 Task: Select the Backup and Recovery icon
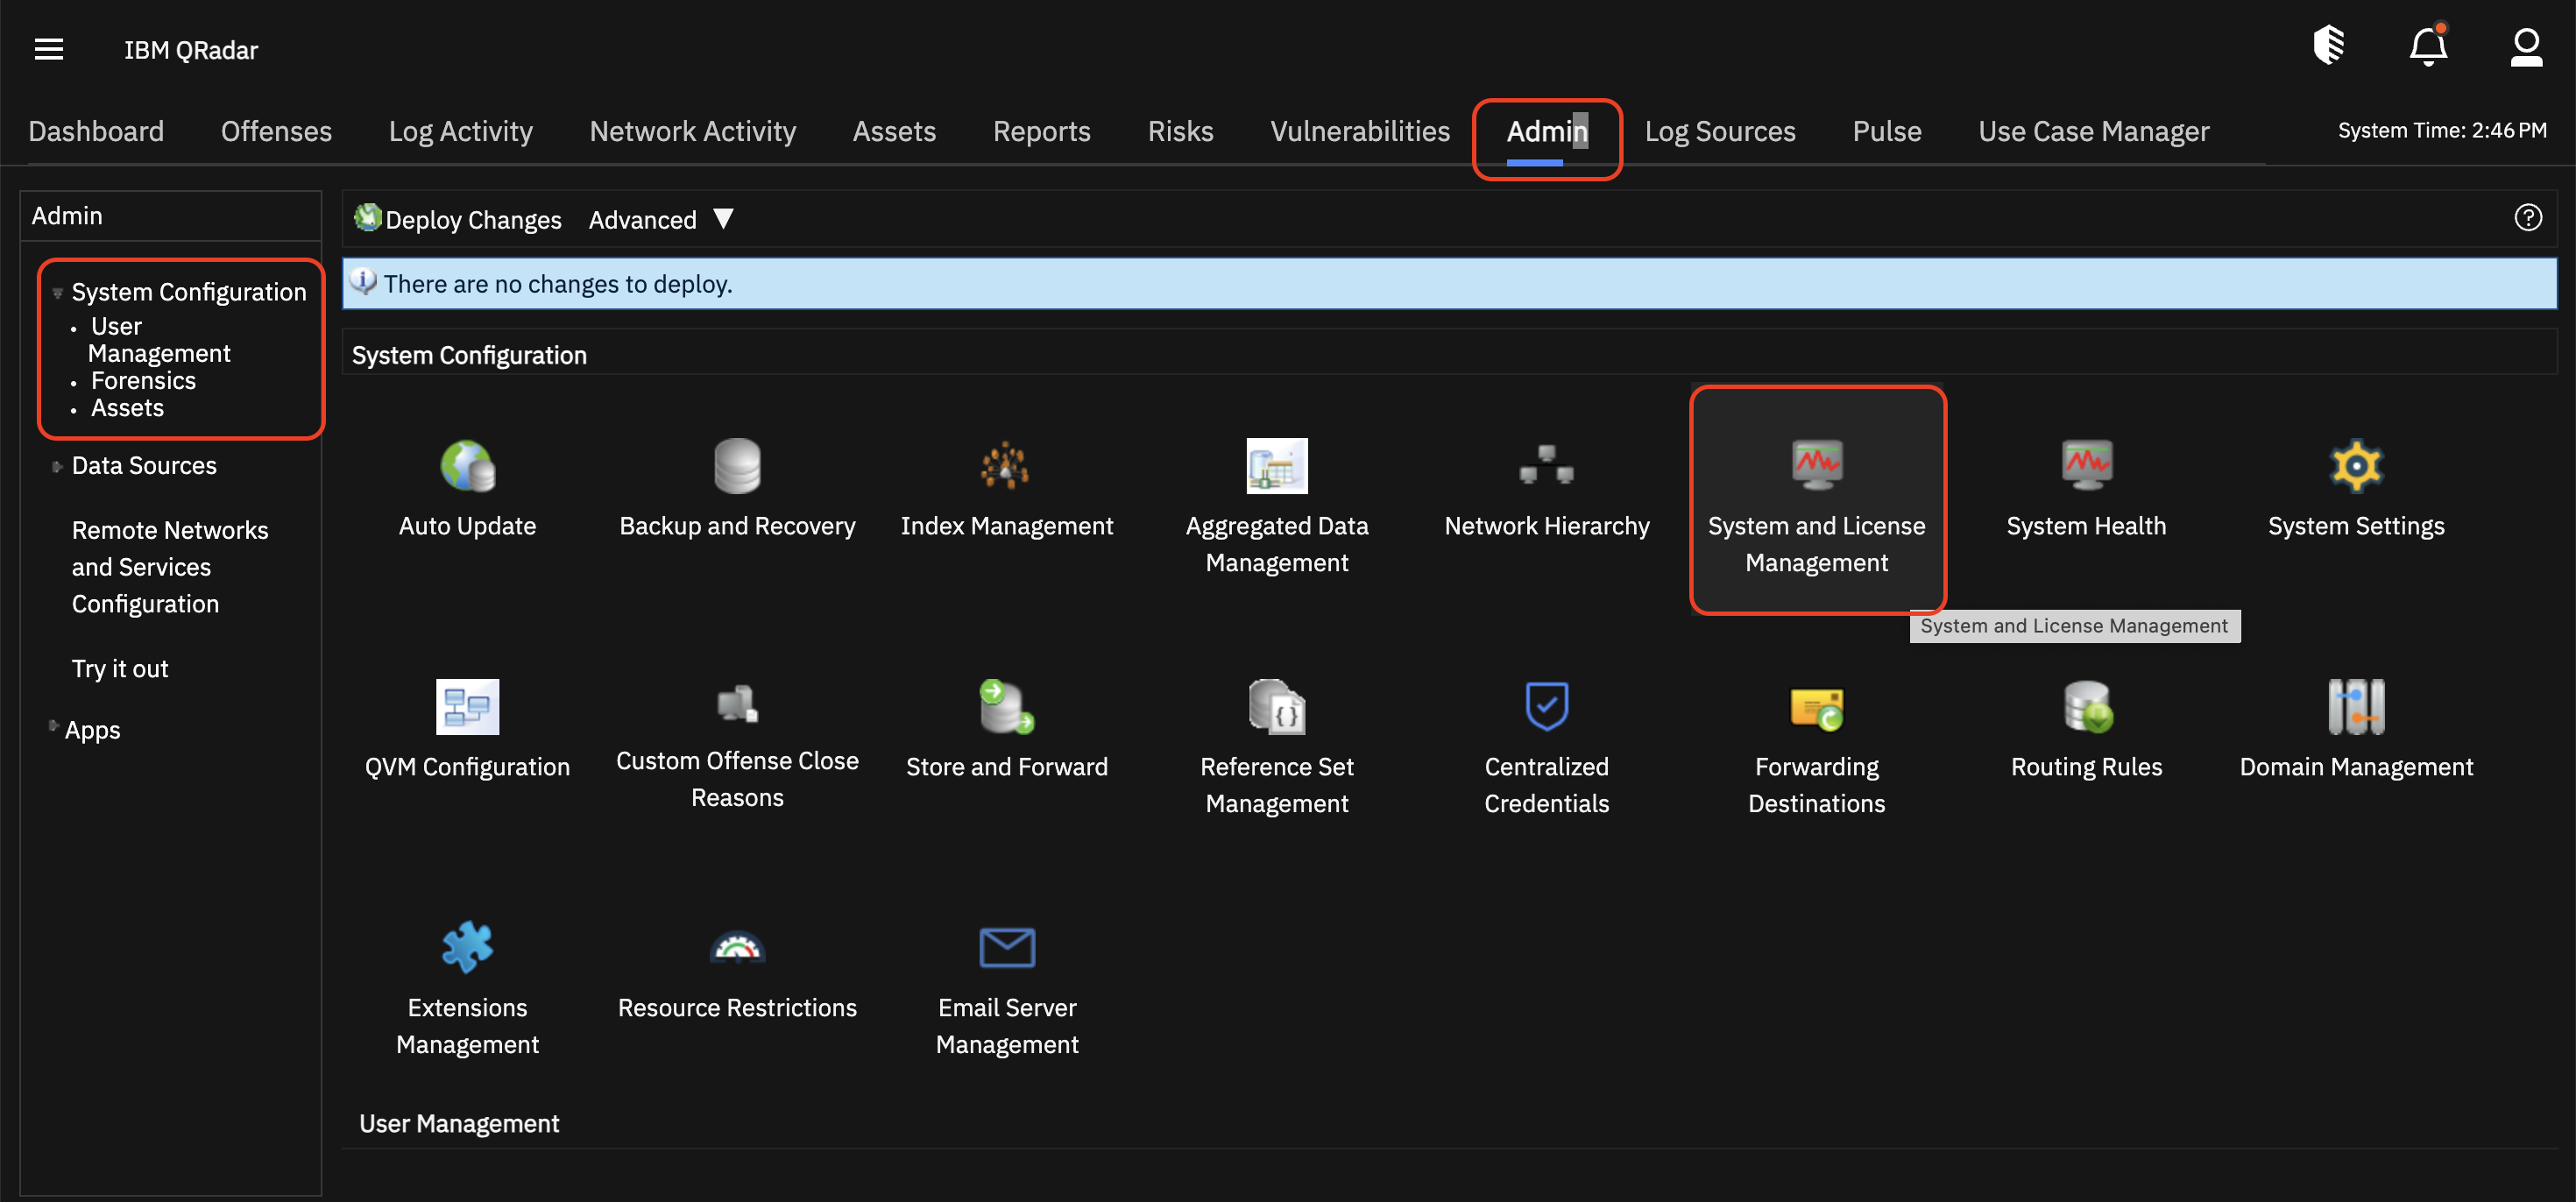point(737,488)
